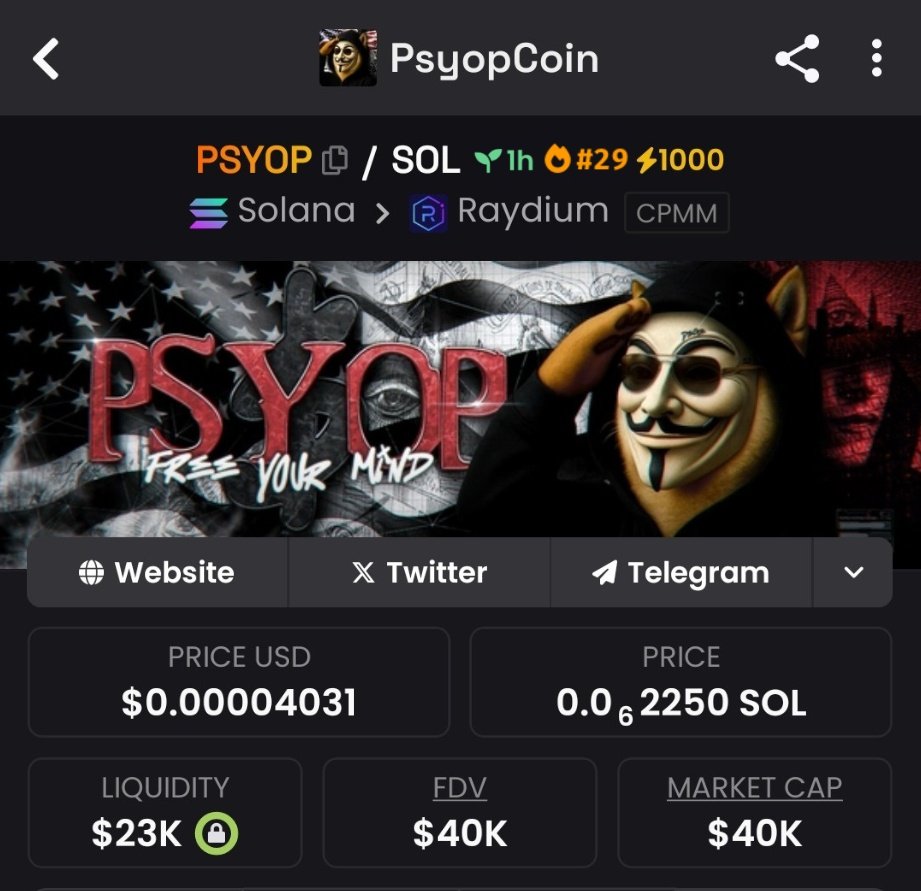Copy the PSYOP token address icon
This screenshot has width=921, height=891.
pos(335,160)
